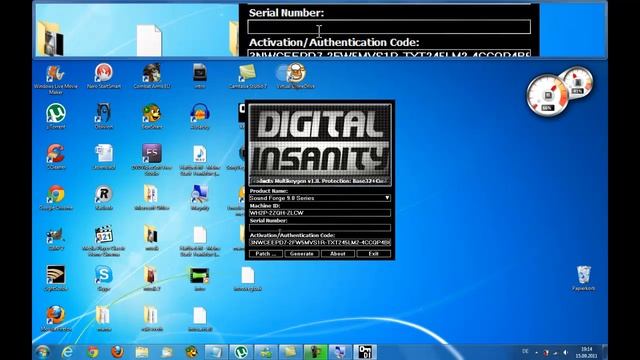Click the DE language indicator in taskbar
The width and height of the screenshot is (640, 360).
click(525, 351)
